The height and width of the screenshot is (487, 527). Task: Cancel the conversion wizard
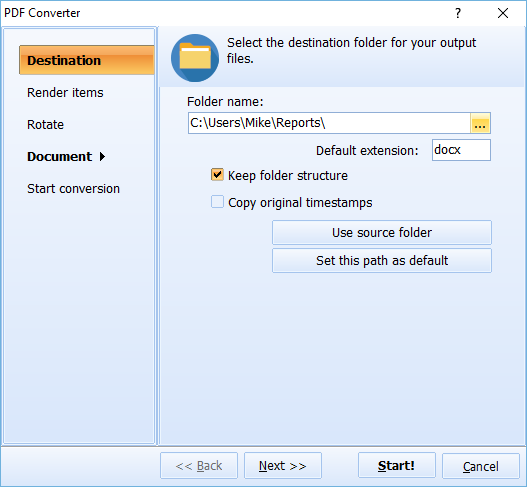point(481,465)
